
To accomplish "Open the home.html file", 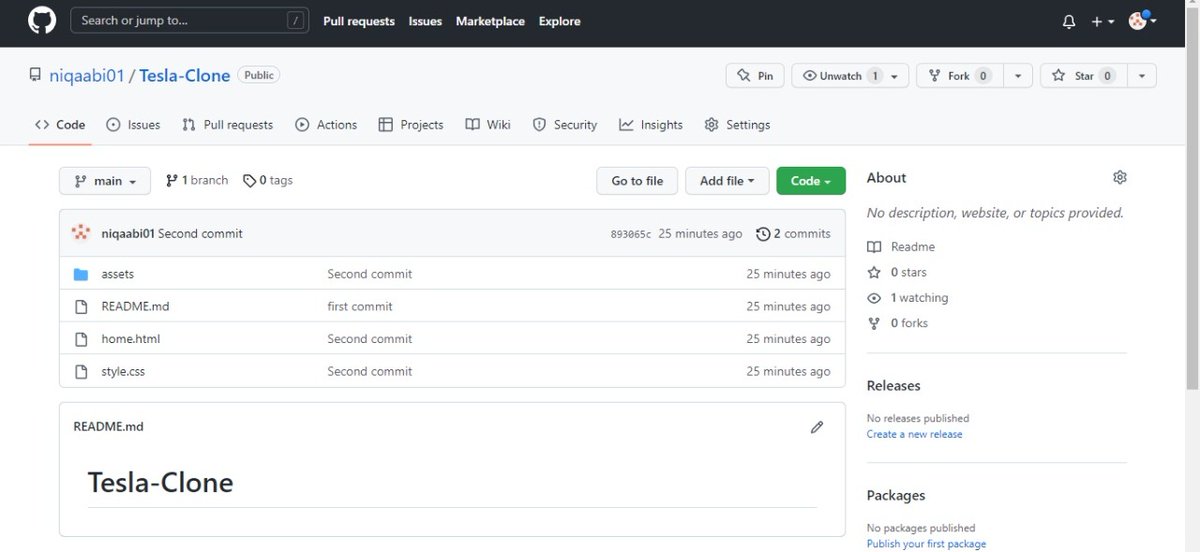I will 131,339.
